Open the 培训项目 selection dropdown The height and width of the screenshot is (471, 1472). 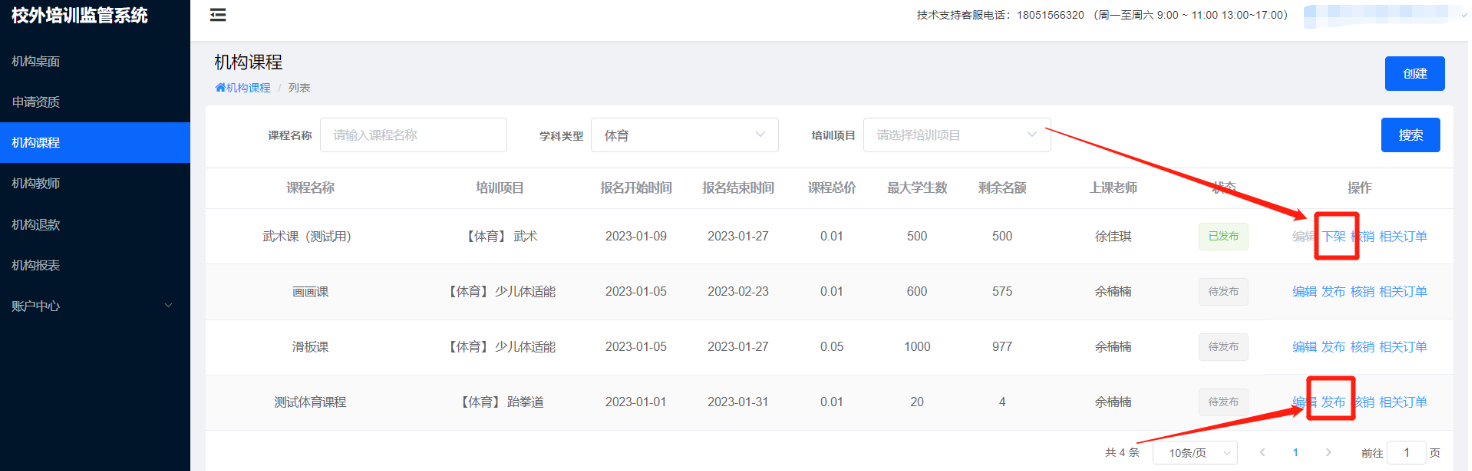click(x=956, y=135)
